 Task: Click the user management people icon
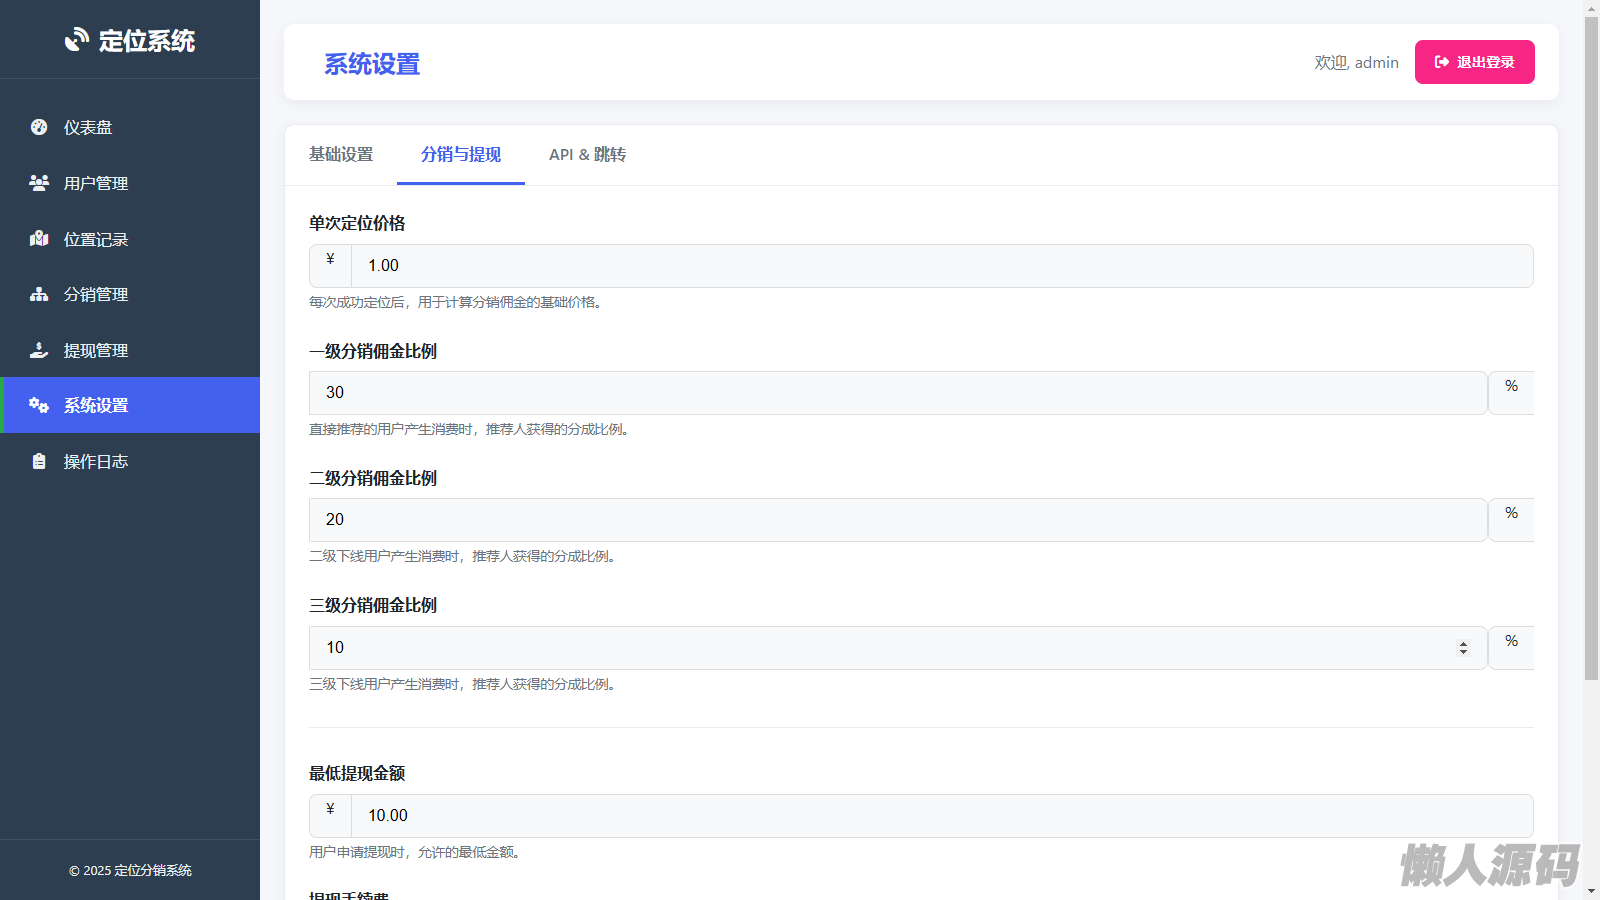(x=39, y=183)
